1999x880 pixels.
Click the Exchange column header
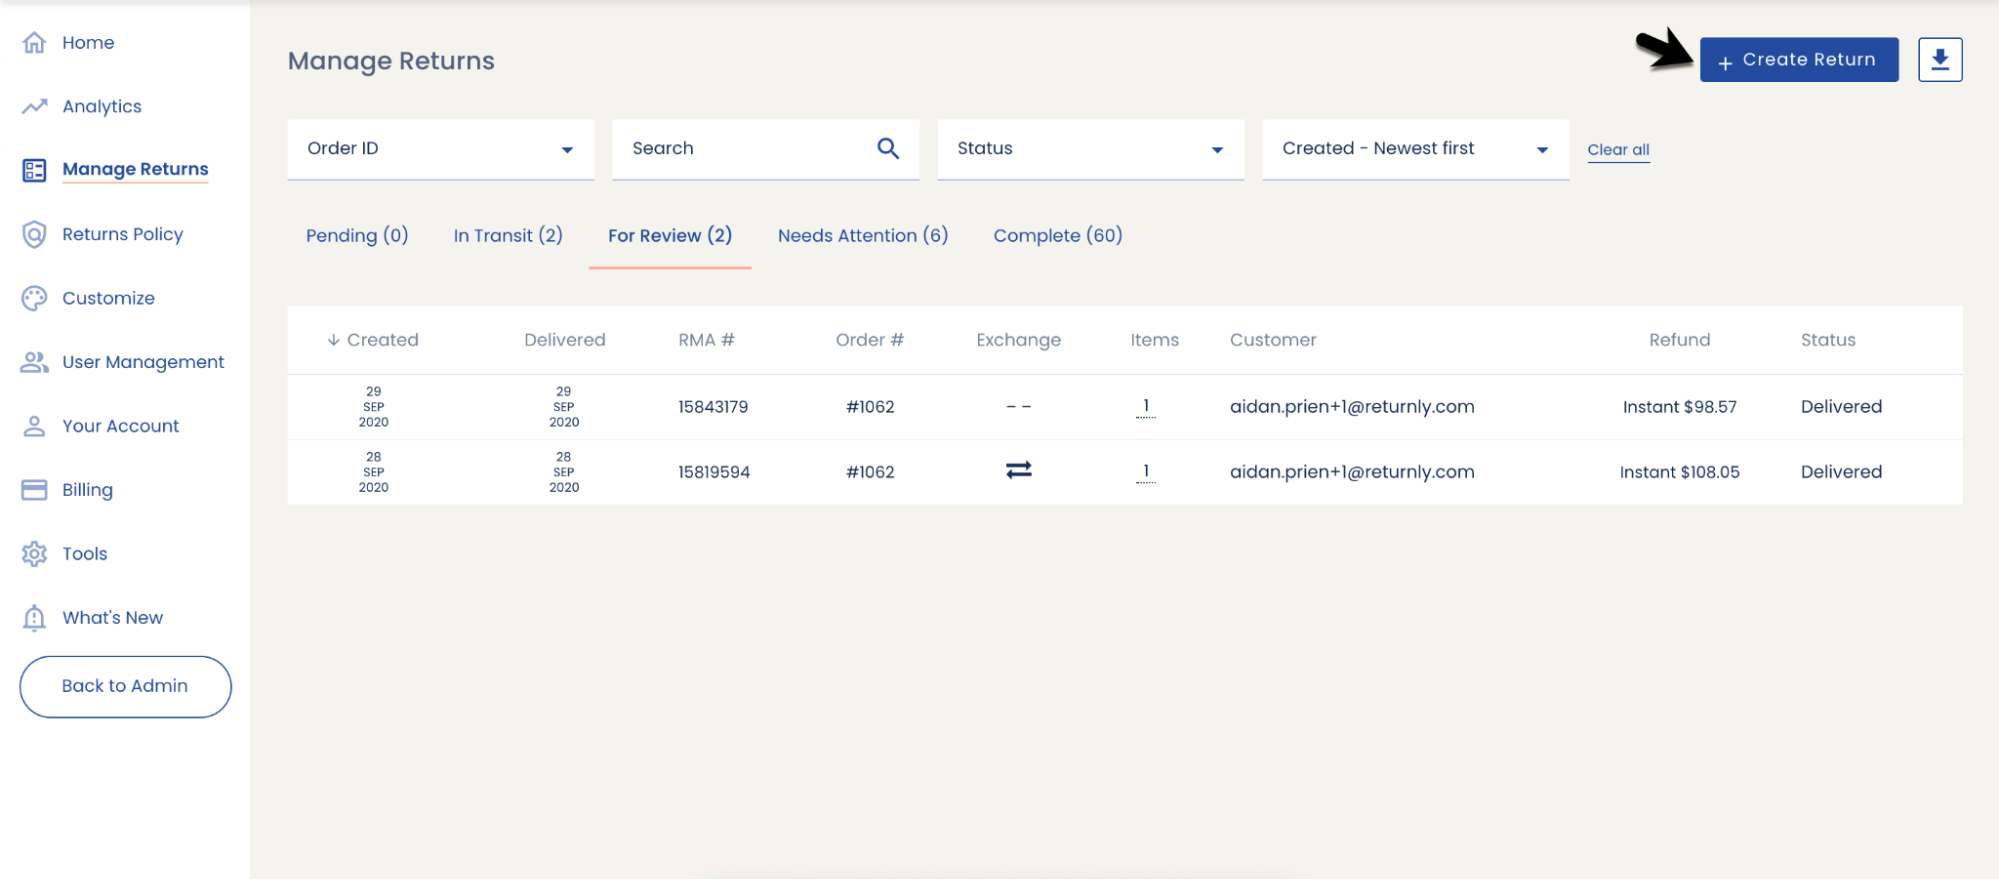[x=1018, y=340]
